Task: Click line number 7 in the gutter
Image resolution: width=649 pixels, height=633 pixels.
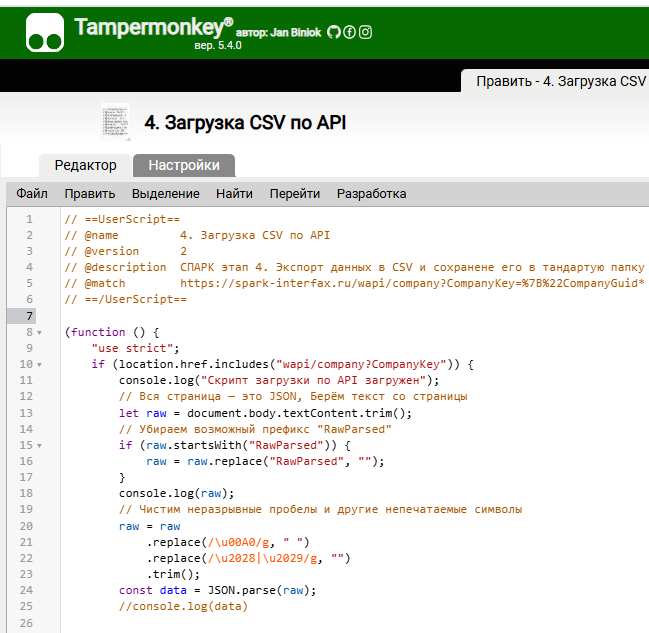Action: tap(29, 316)
